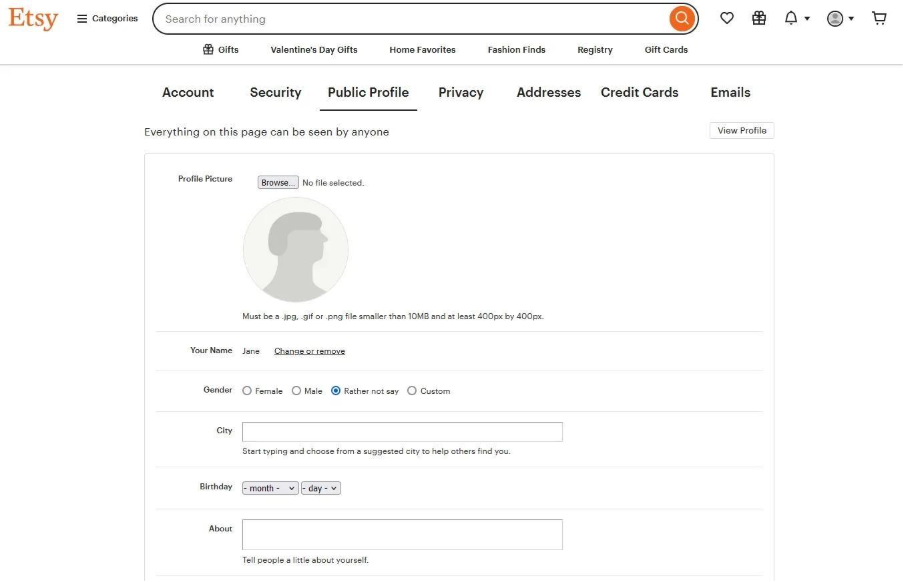Open the shopping cart
This screenshot has height=582, width=903.
[879, 18]
